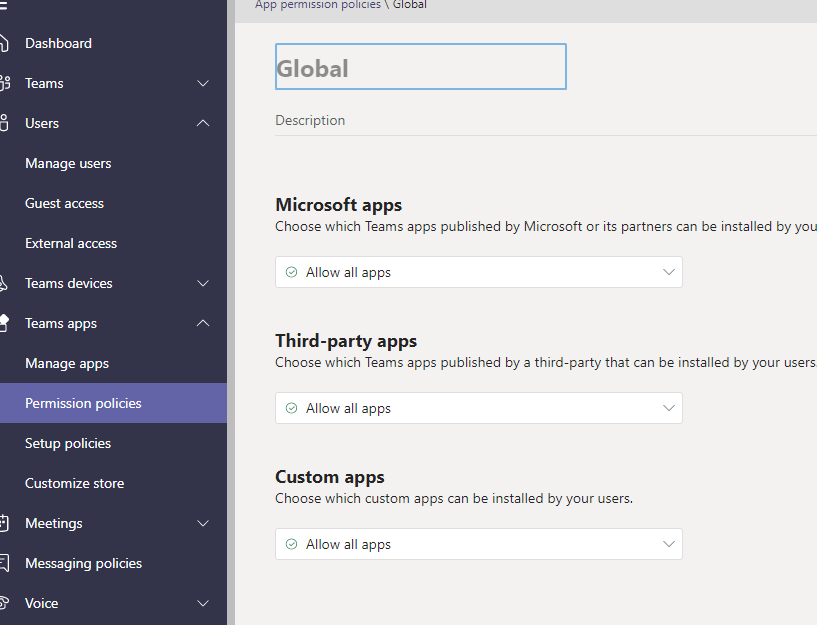Screen dimensions: 817x626
Task: Open Guest access settings
Action: click(65, 203)
